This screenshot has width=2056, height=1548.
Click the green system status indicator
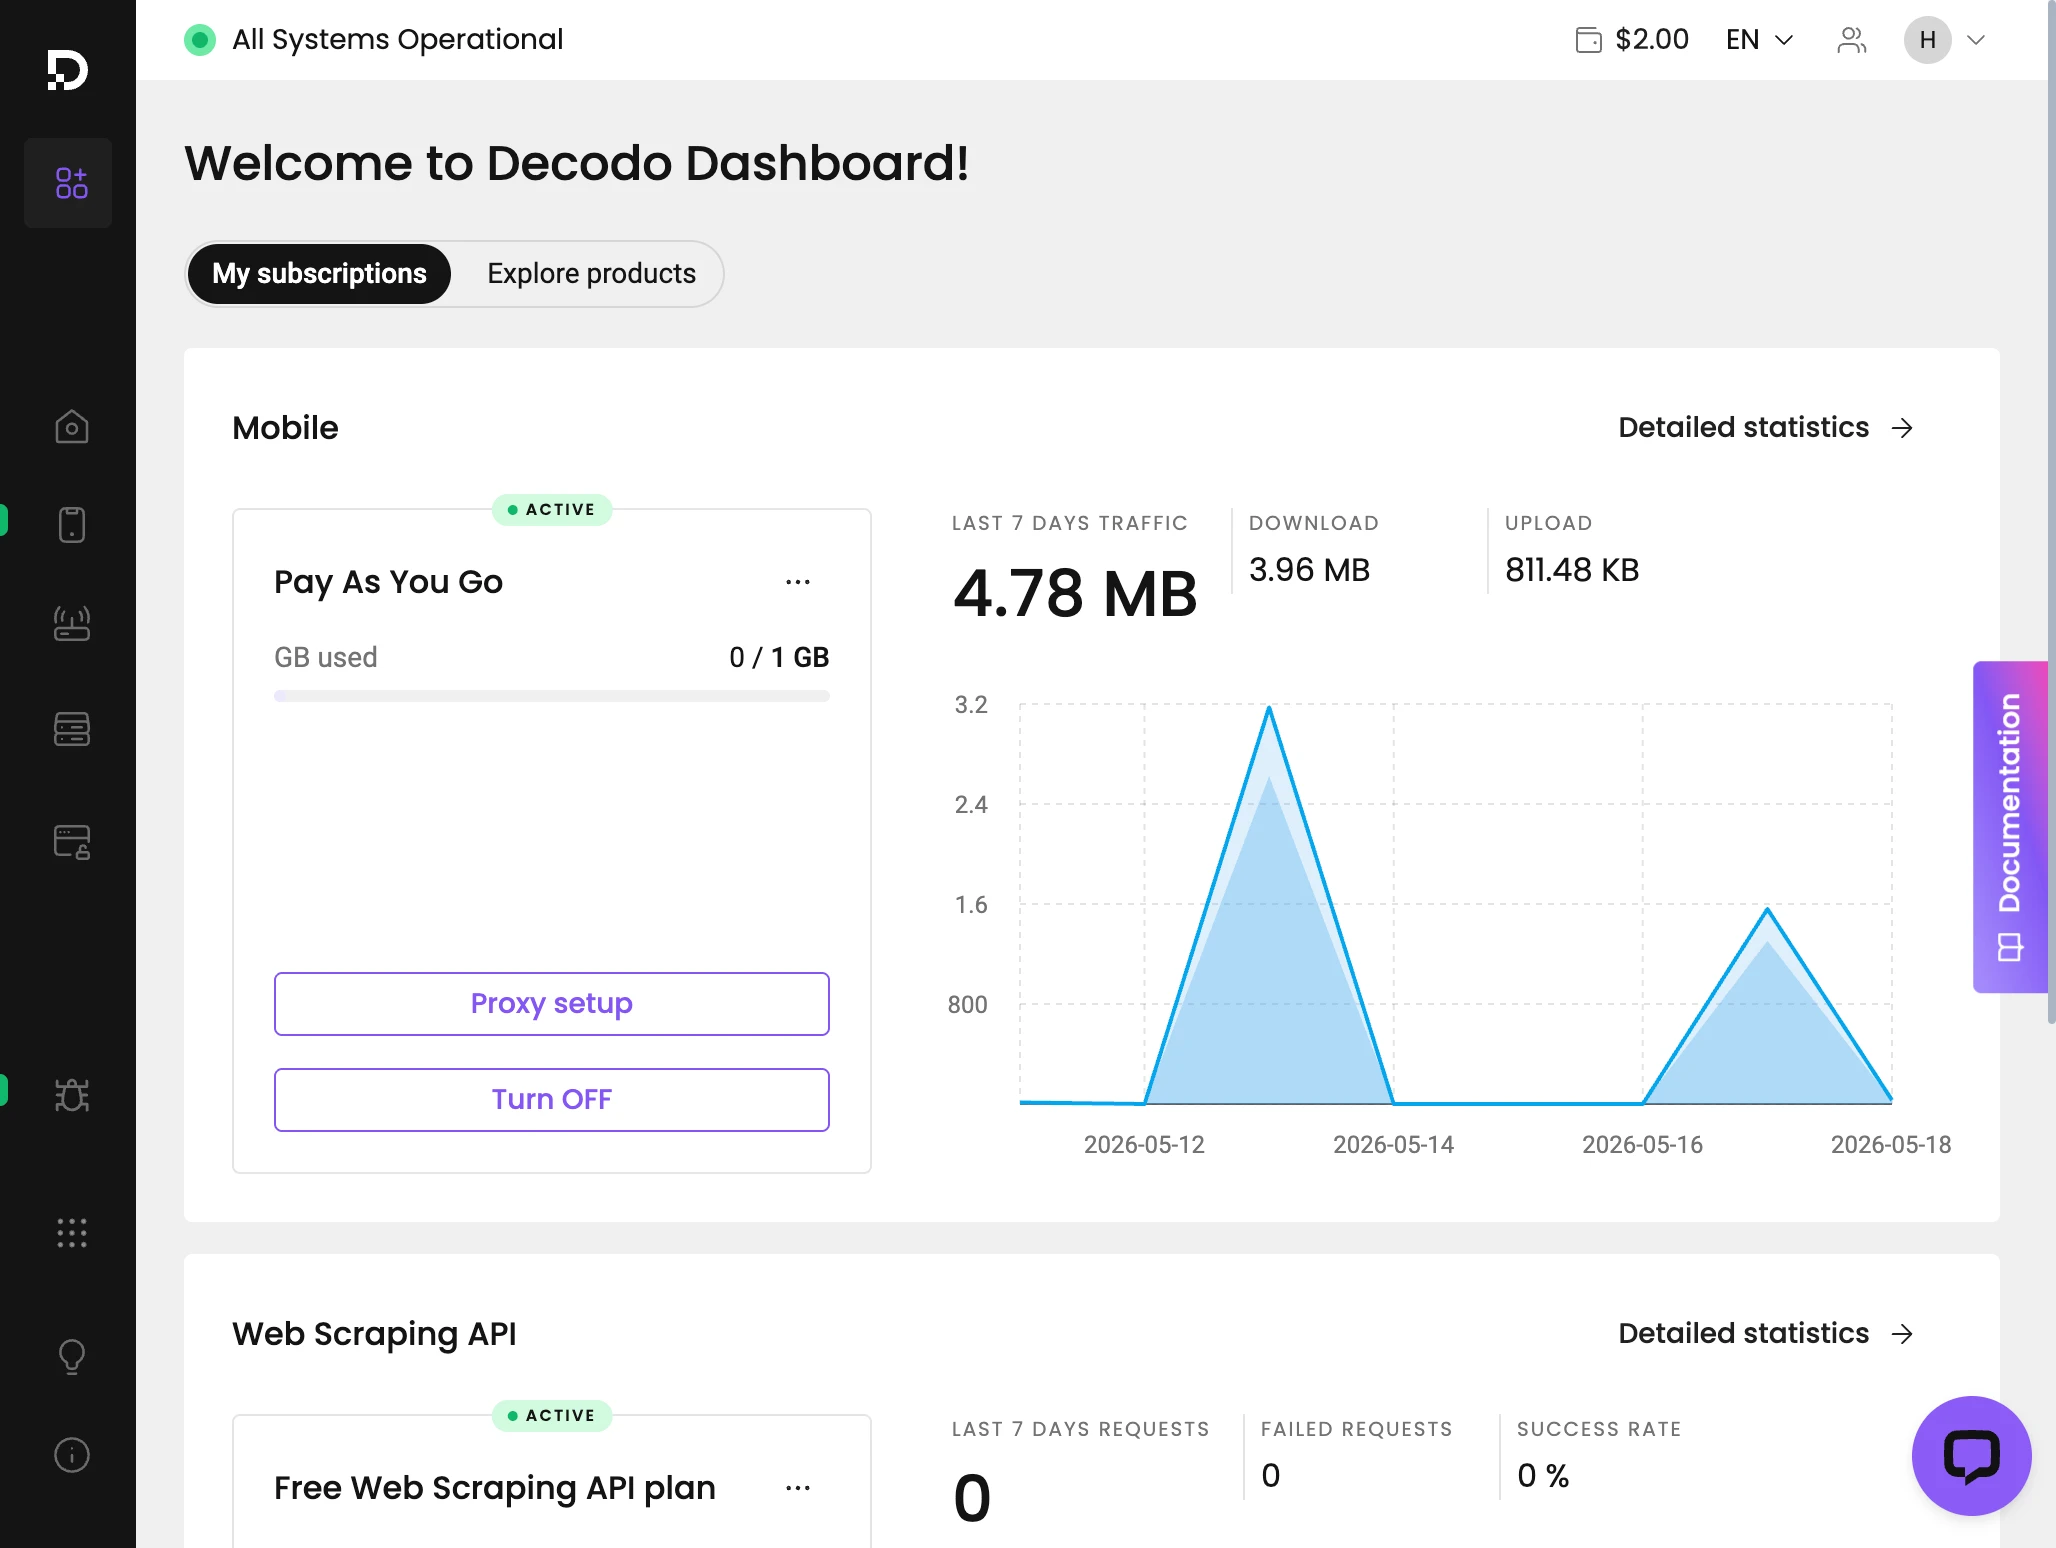coord(200,40)
